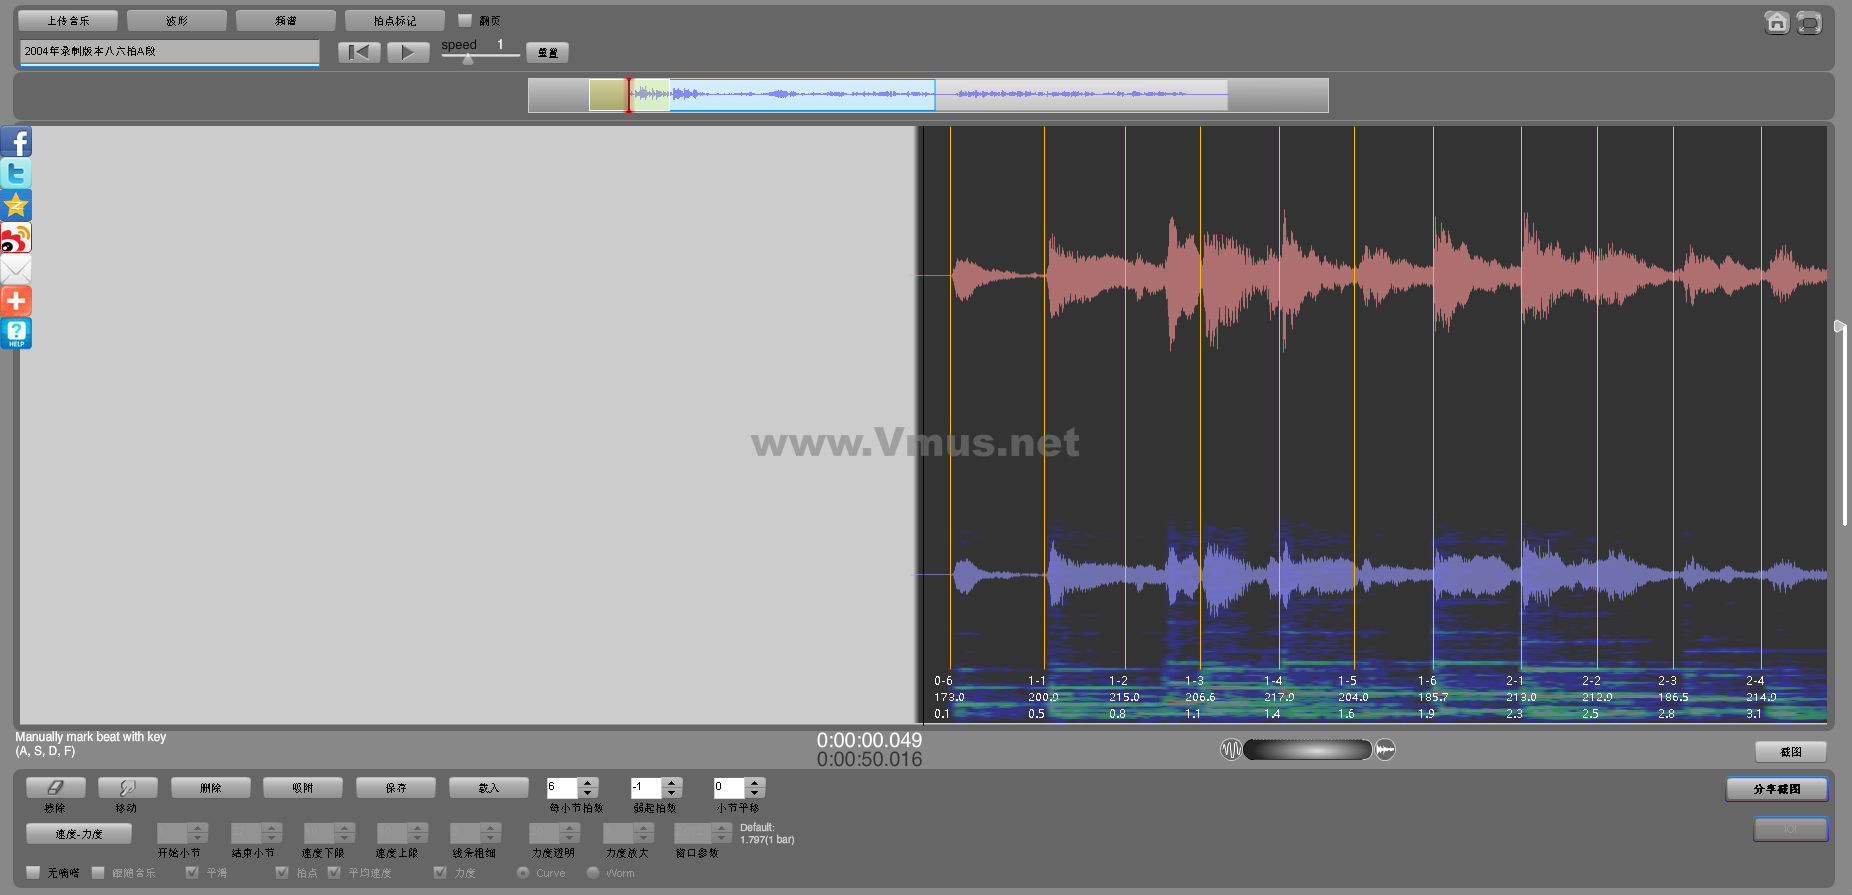The height and width of the screenshot is (895, 1852).
Task: Enable the 翻页 checkbox
Action: tap(465, 20)
